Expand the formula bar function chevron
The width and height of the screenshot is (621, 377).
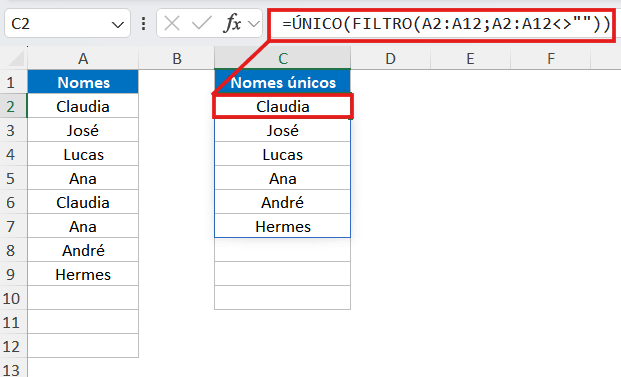pos(253,24)
